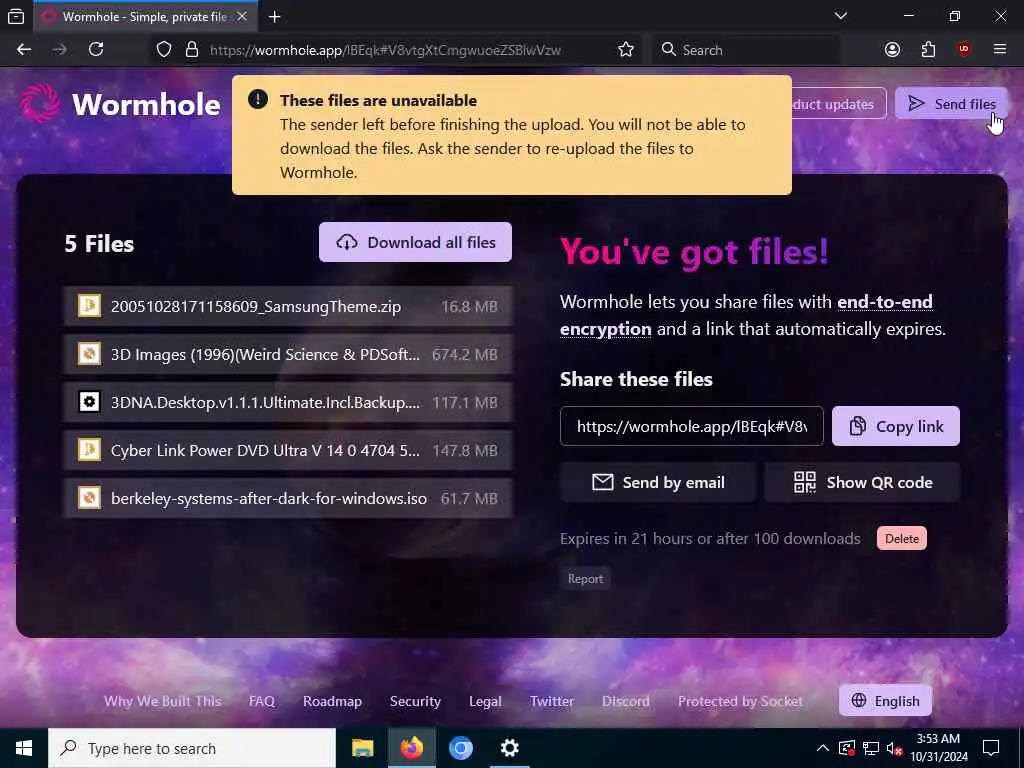Click the Firefox taskbar icon
This screenshot has width=1024, height=768.
click(411, 748)
